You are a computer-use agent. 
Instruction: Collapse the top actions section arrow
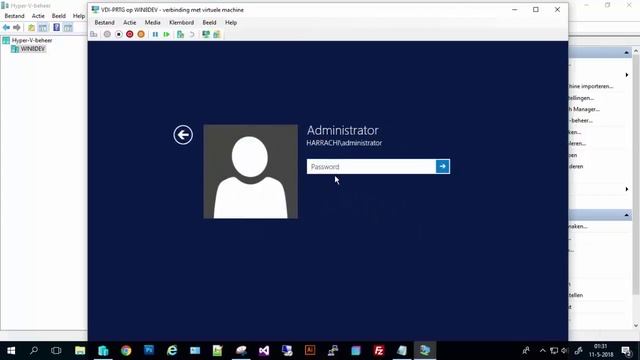626,53
